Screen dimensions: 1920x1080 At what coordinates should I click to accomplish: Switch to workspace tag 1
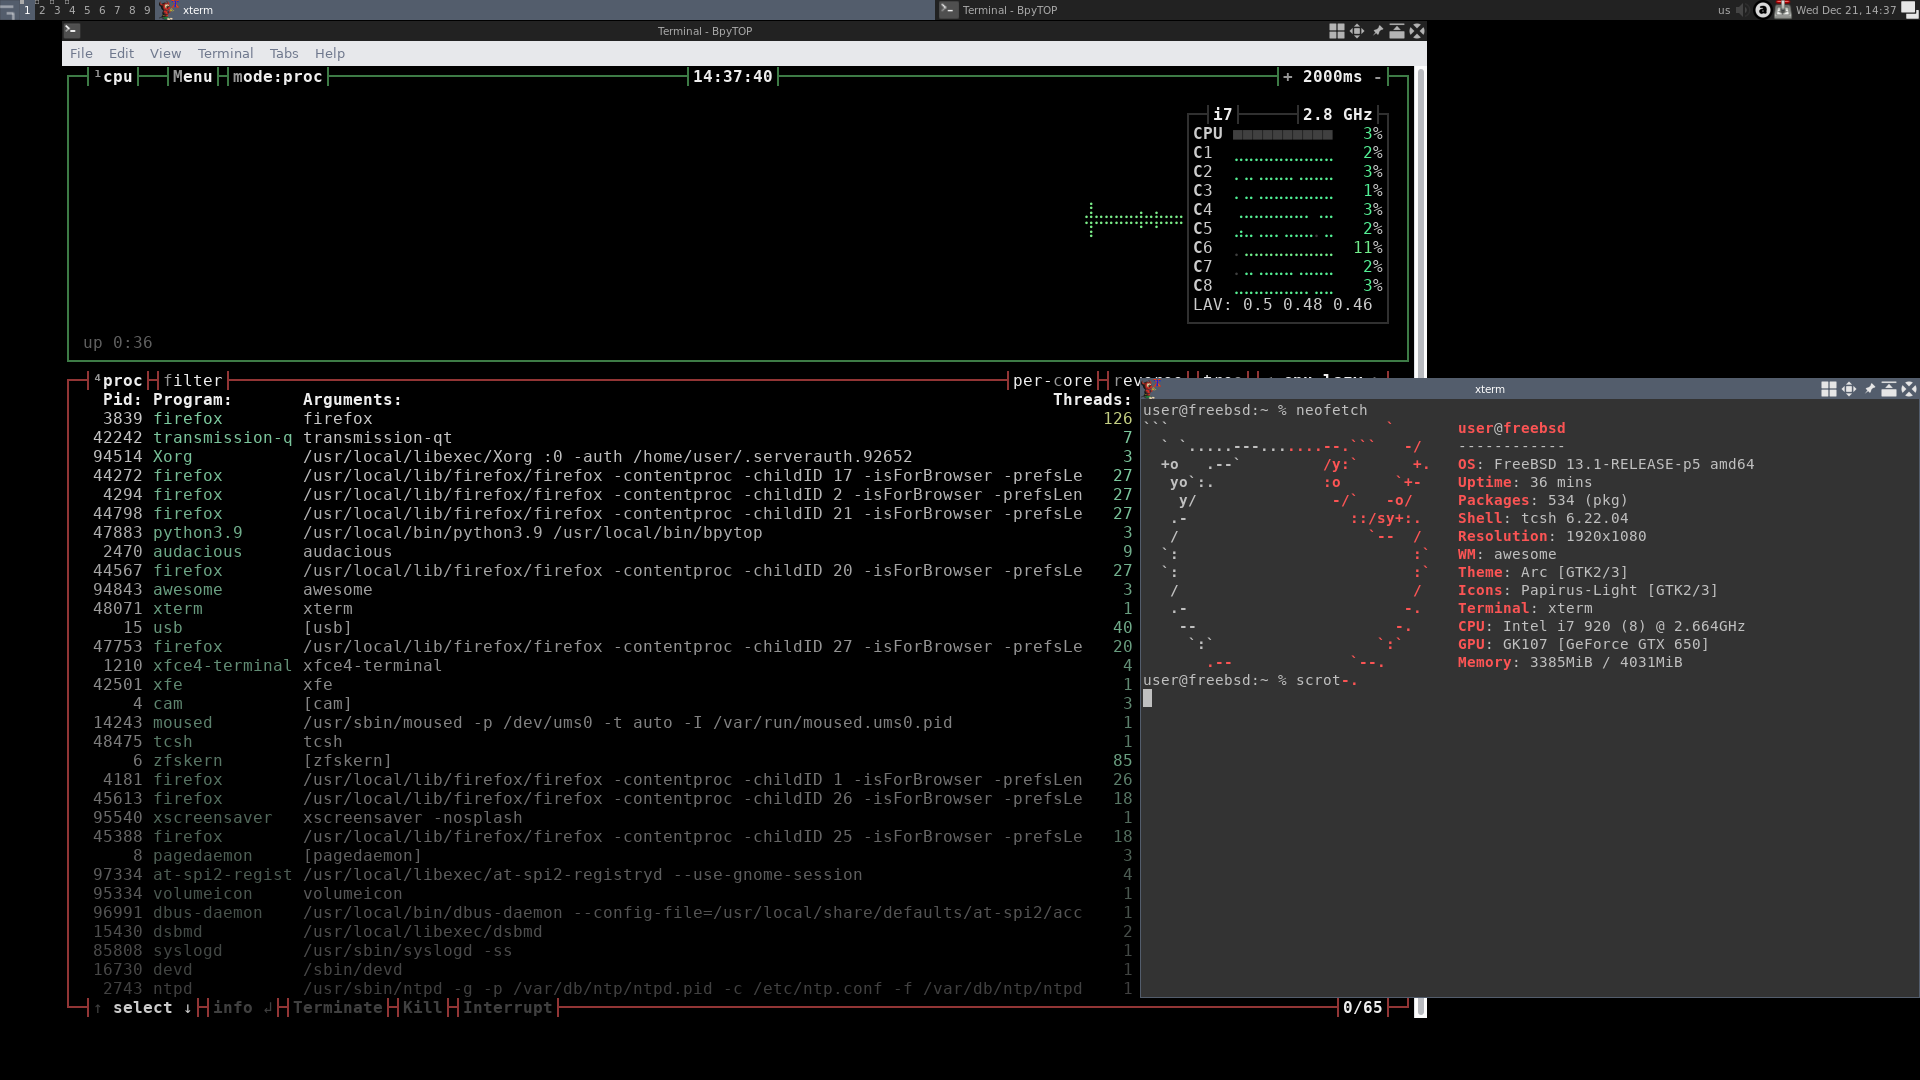click(27, 10)
